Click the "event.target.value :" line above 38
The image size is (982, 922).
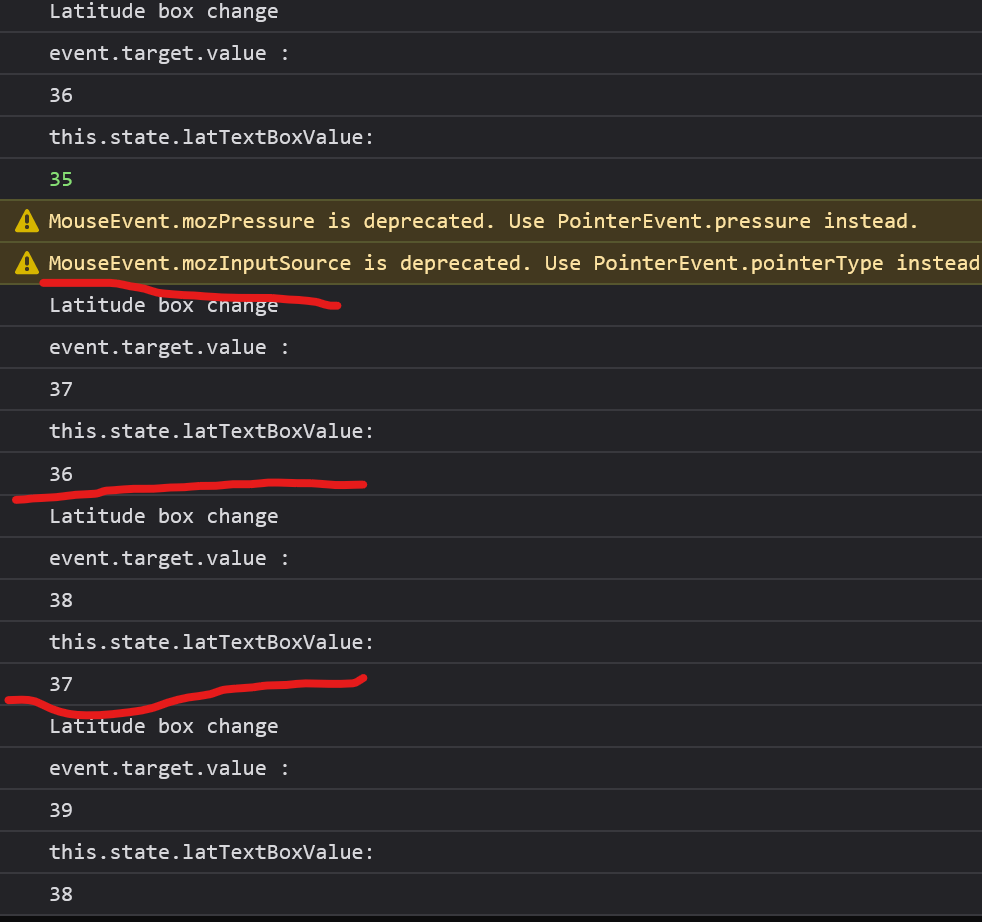(169, 558)
